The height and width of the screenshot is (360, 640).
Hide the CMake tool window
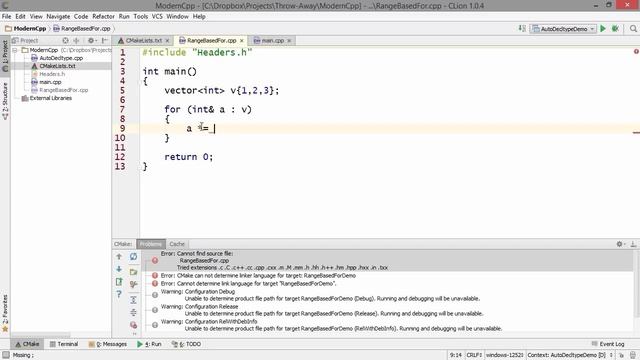pyautogui.click(x=633, y=244)
